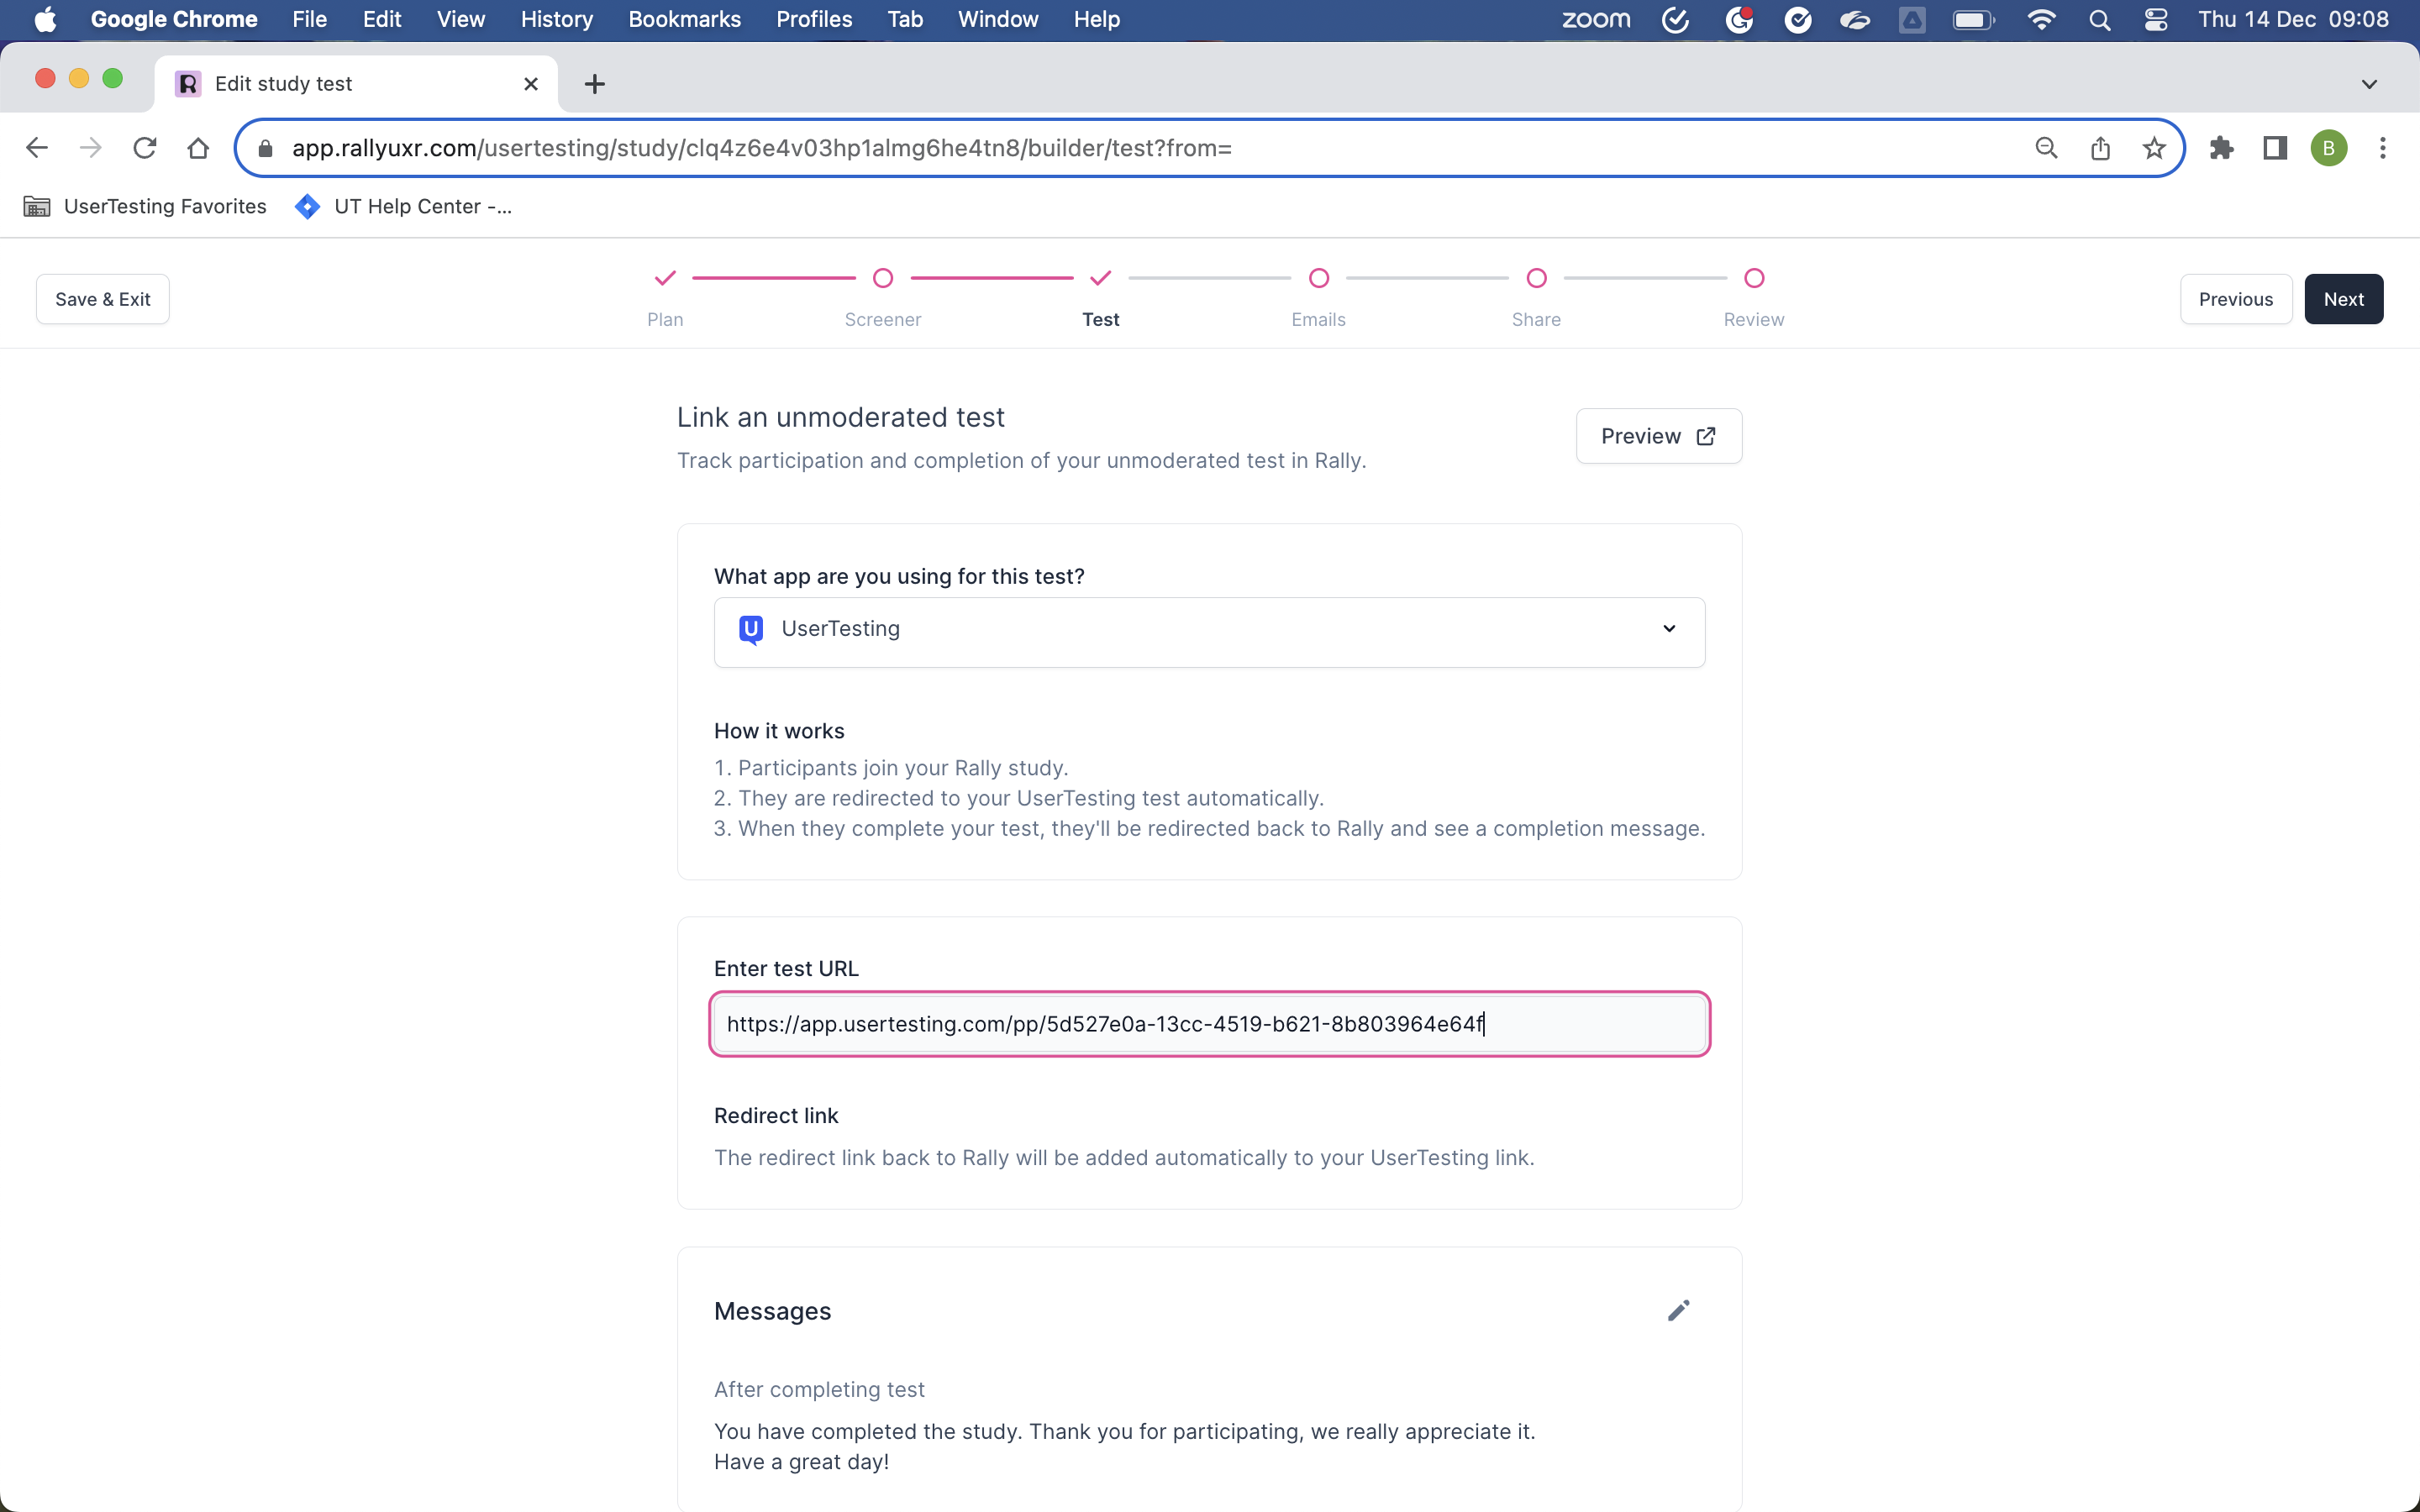Open the home page icon
The image size is (2420, 1512).
pos(197,147)
